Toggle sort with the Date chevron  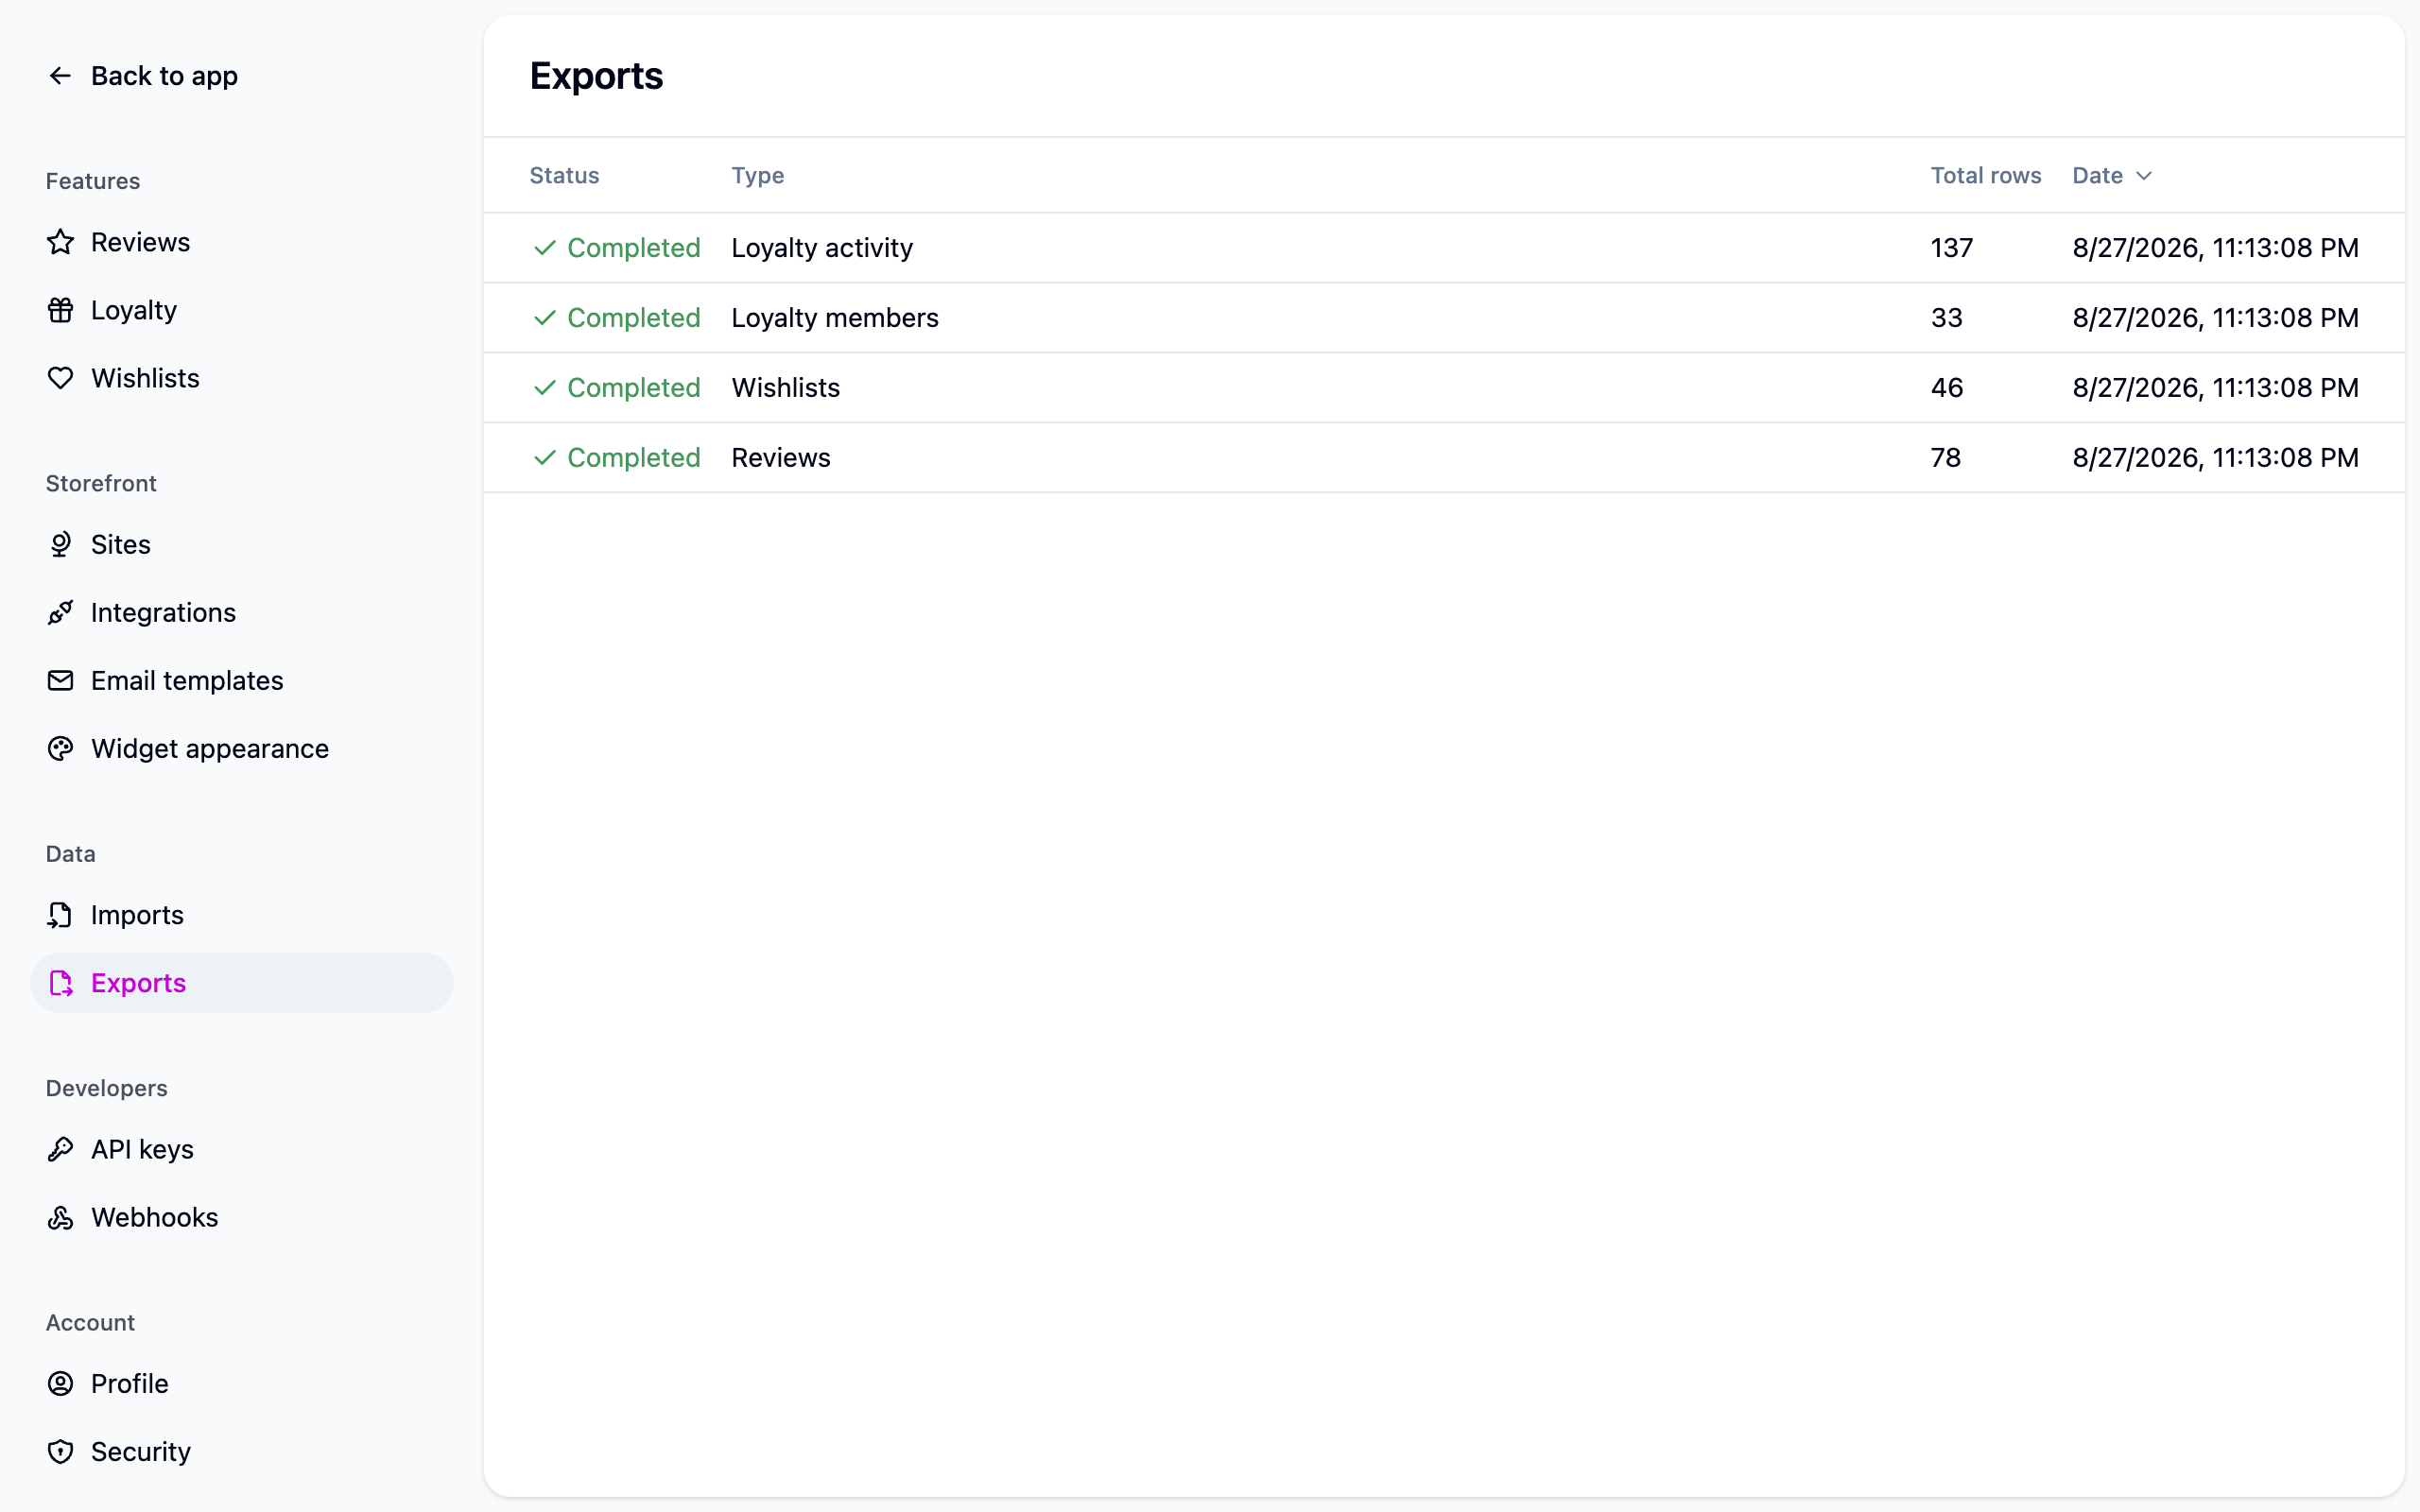[2143, 176]
